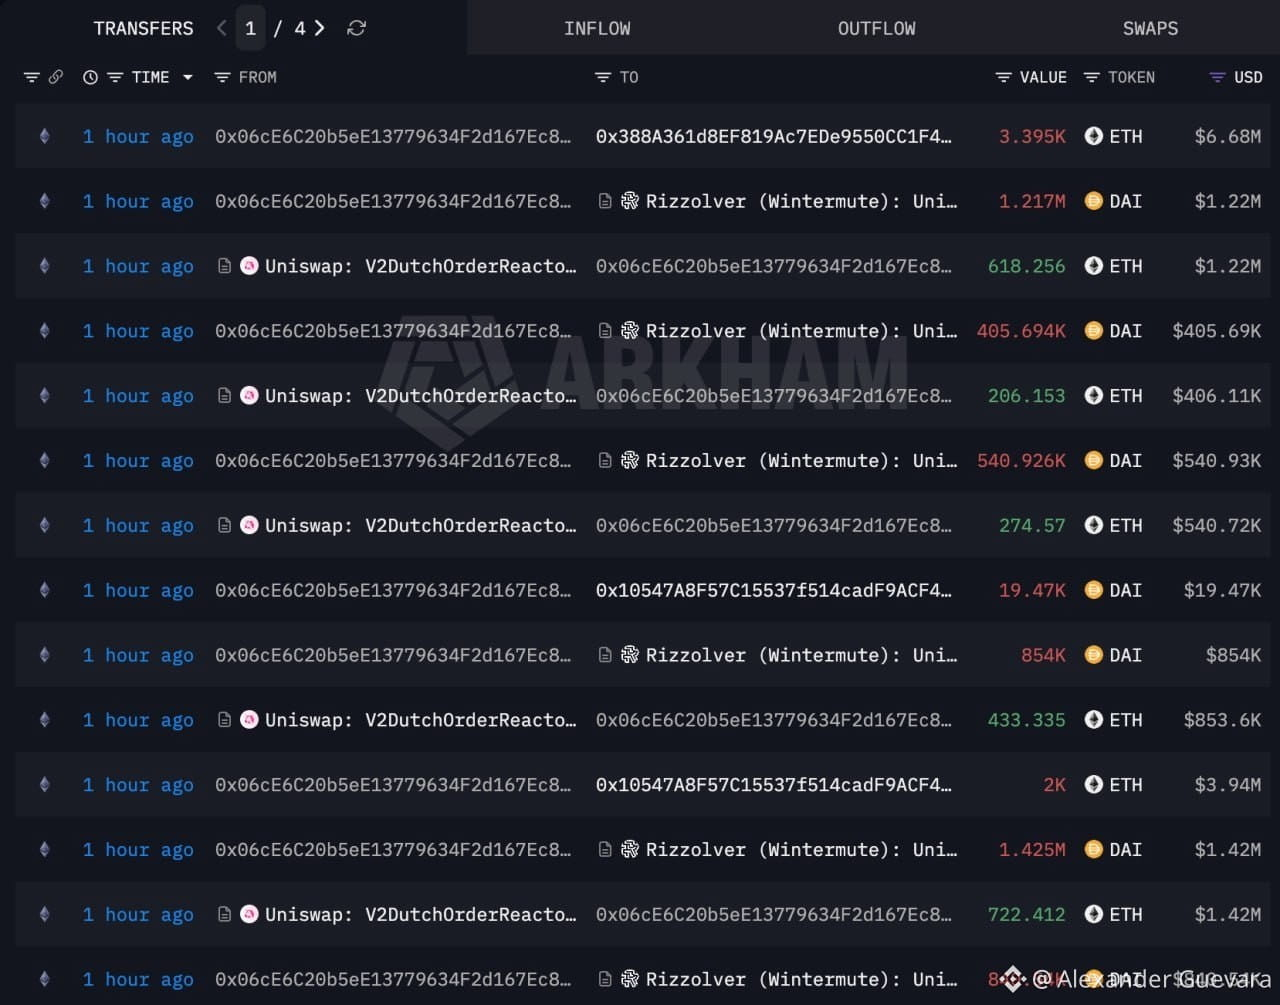Click the USD amount $19.47K
This screenshot has width=1280, height=1005.
1222,590
